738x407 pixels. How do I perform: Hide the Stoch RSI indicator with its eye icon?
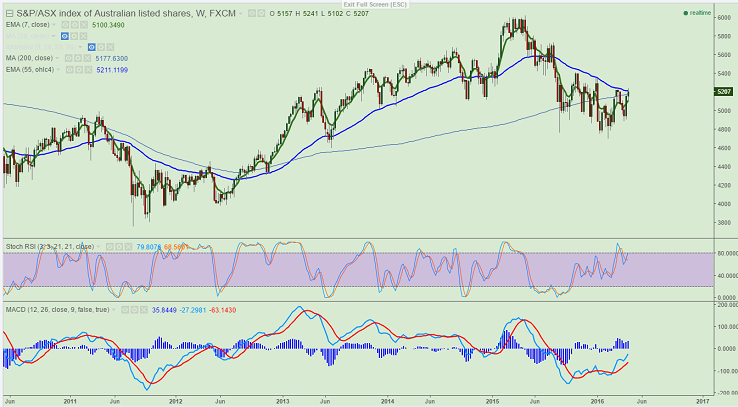[110, 247]
